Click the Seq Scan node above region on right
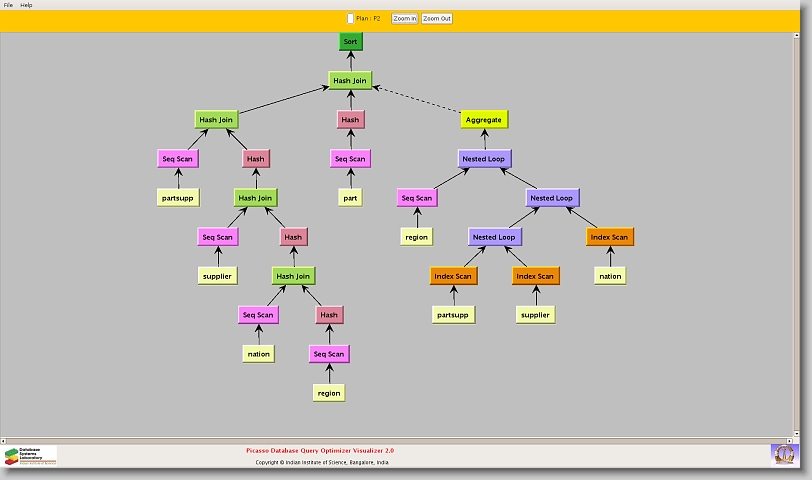 coord(416,198)
